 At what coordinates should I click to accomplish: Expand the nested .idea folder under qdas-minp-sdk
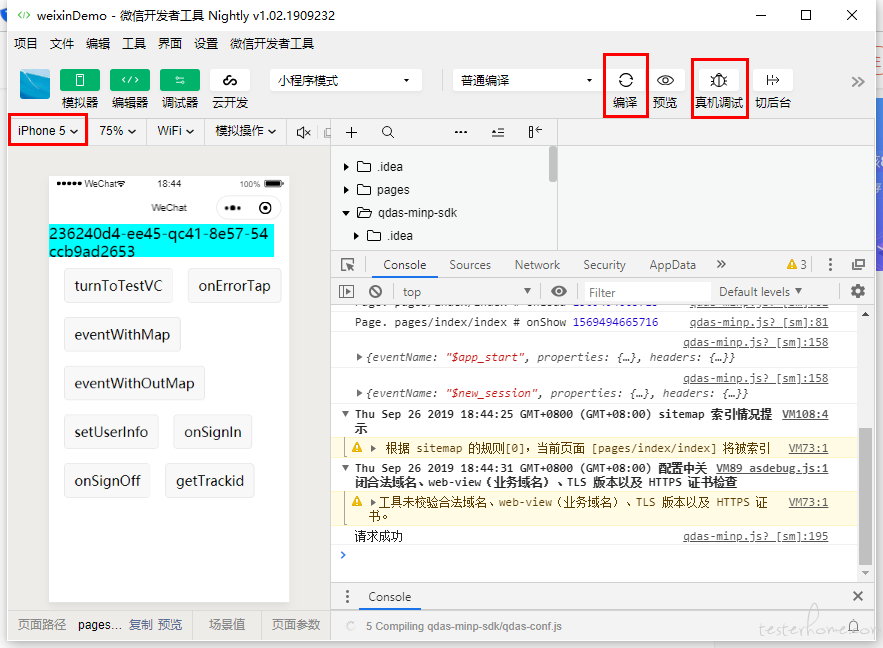coord(356,236)
